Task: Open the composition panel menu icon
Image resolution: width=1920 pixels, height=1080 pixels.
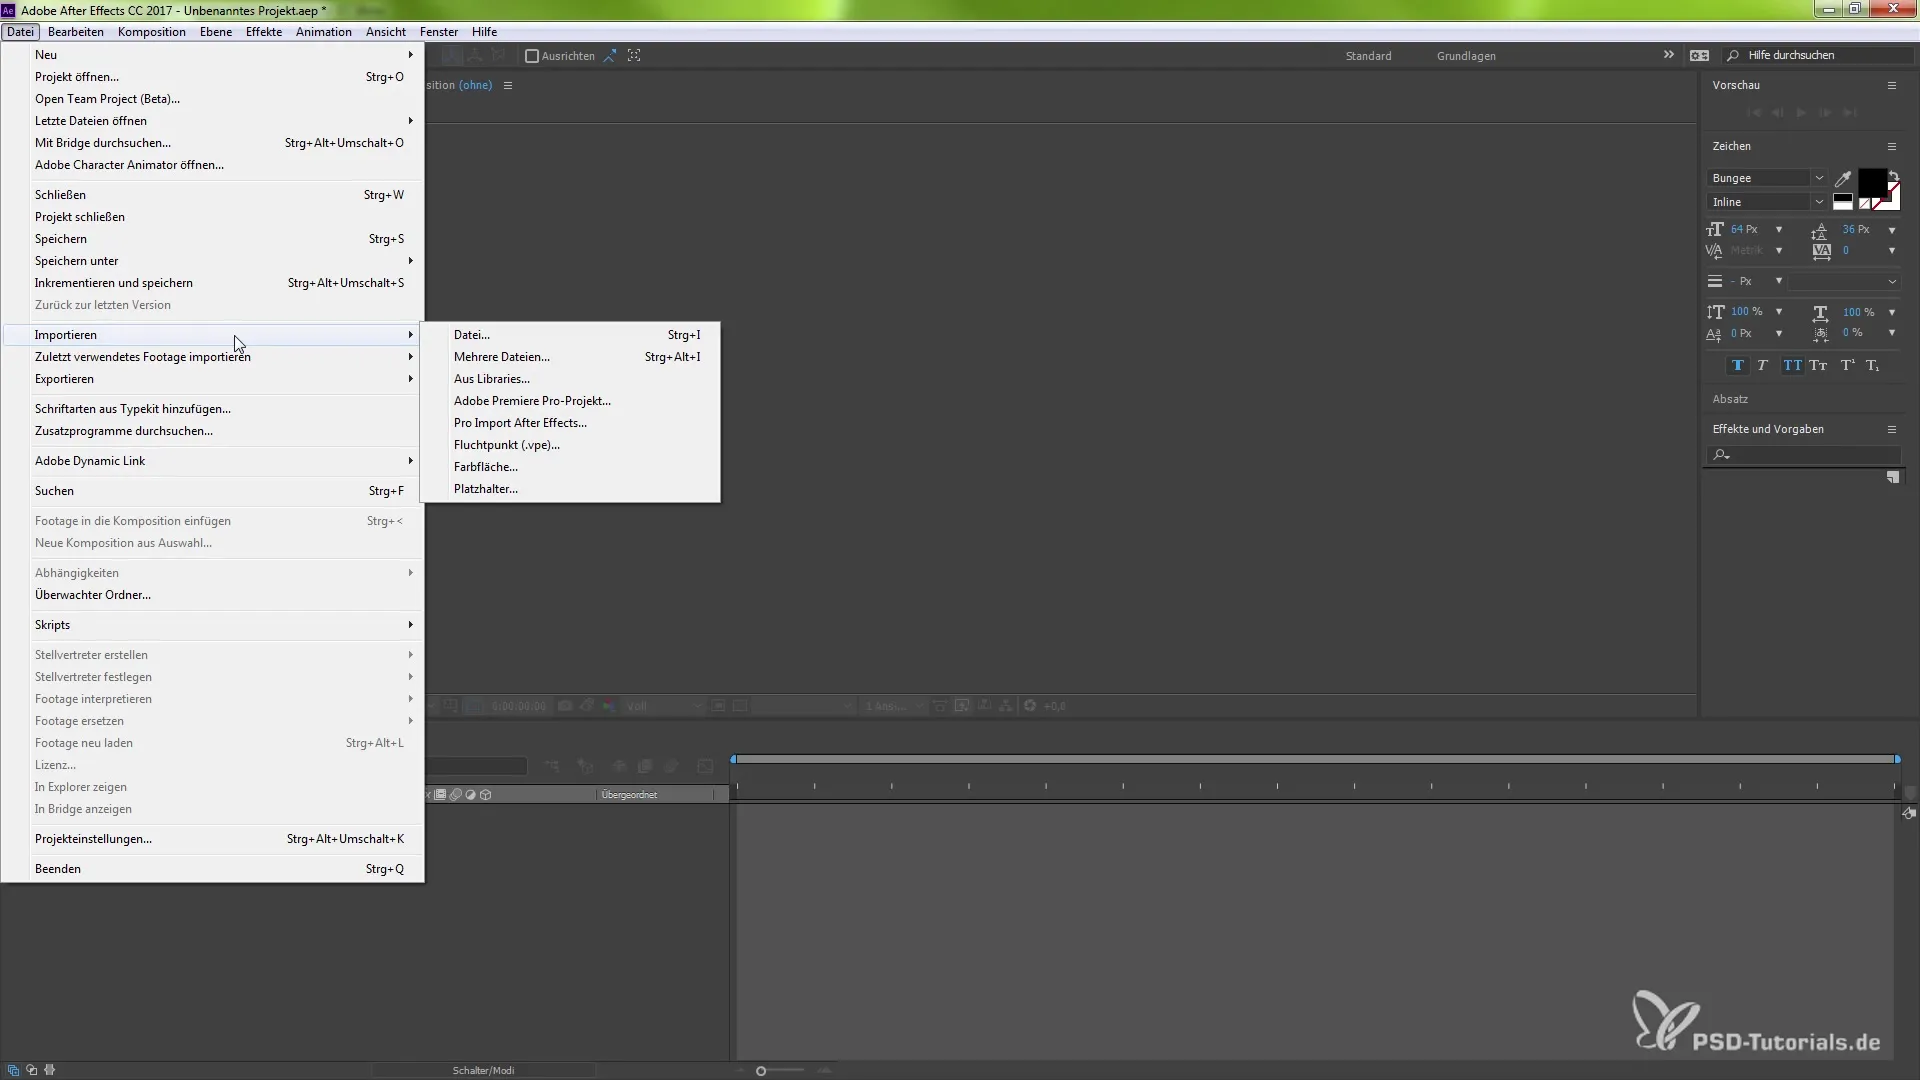Action: 508,86
